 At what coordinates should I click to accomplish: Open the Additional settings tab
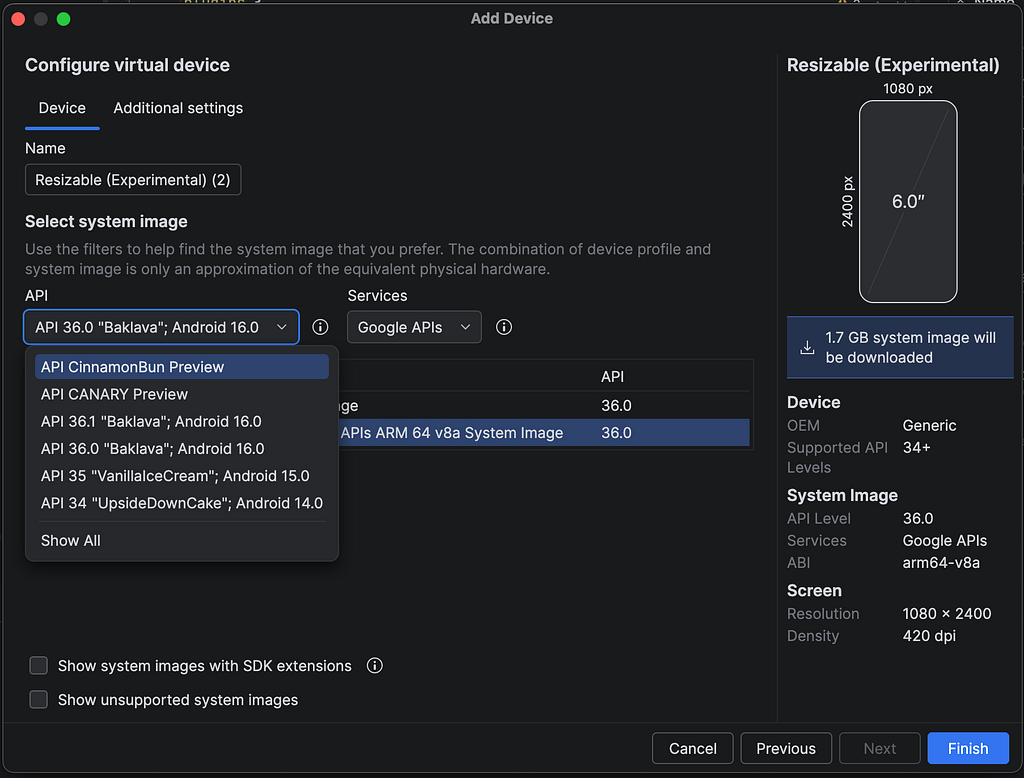(178, 108)
